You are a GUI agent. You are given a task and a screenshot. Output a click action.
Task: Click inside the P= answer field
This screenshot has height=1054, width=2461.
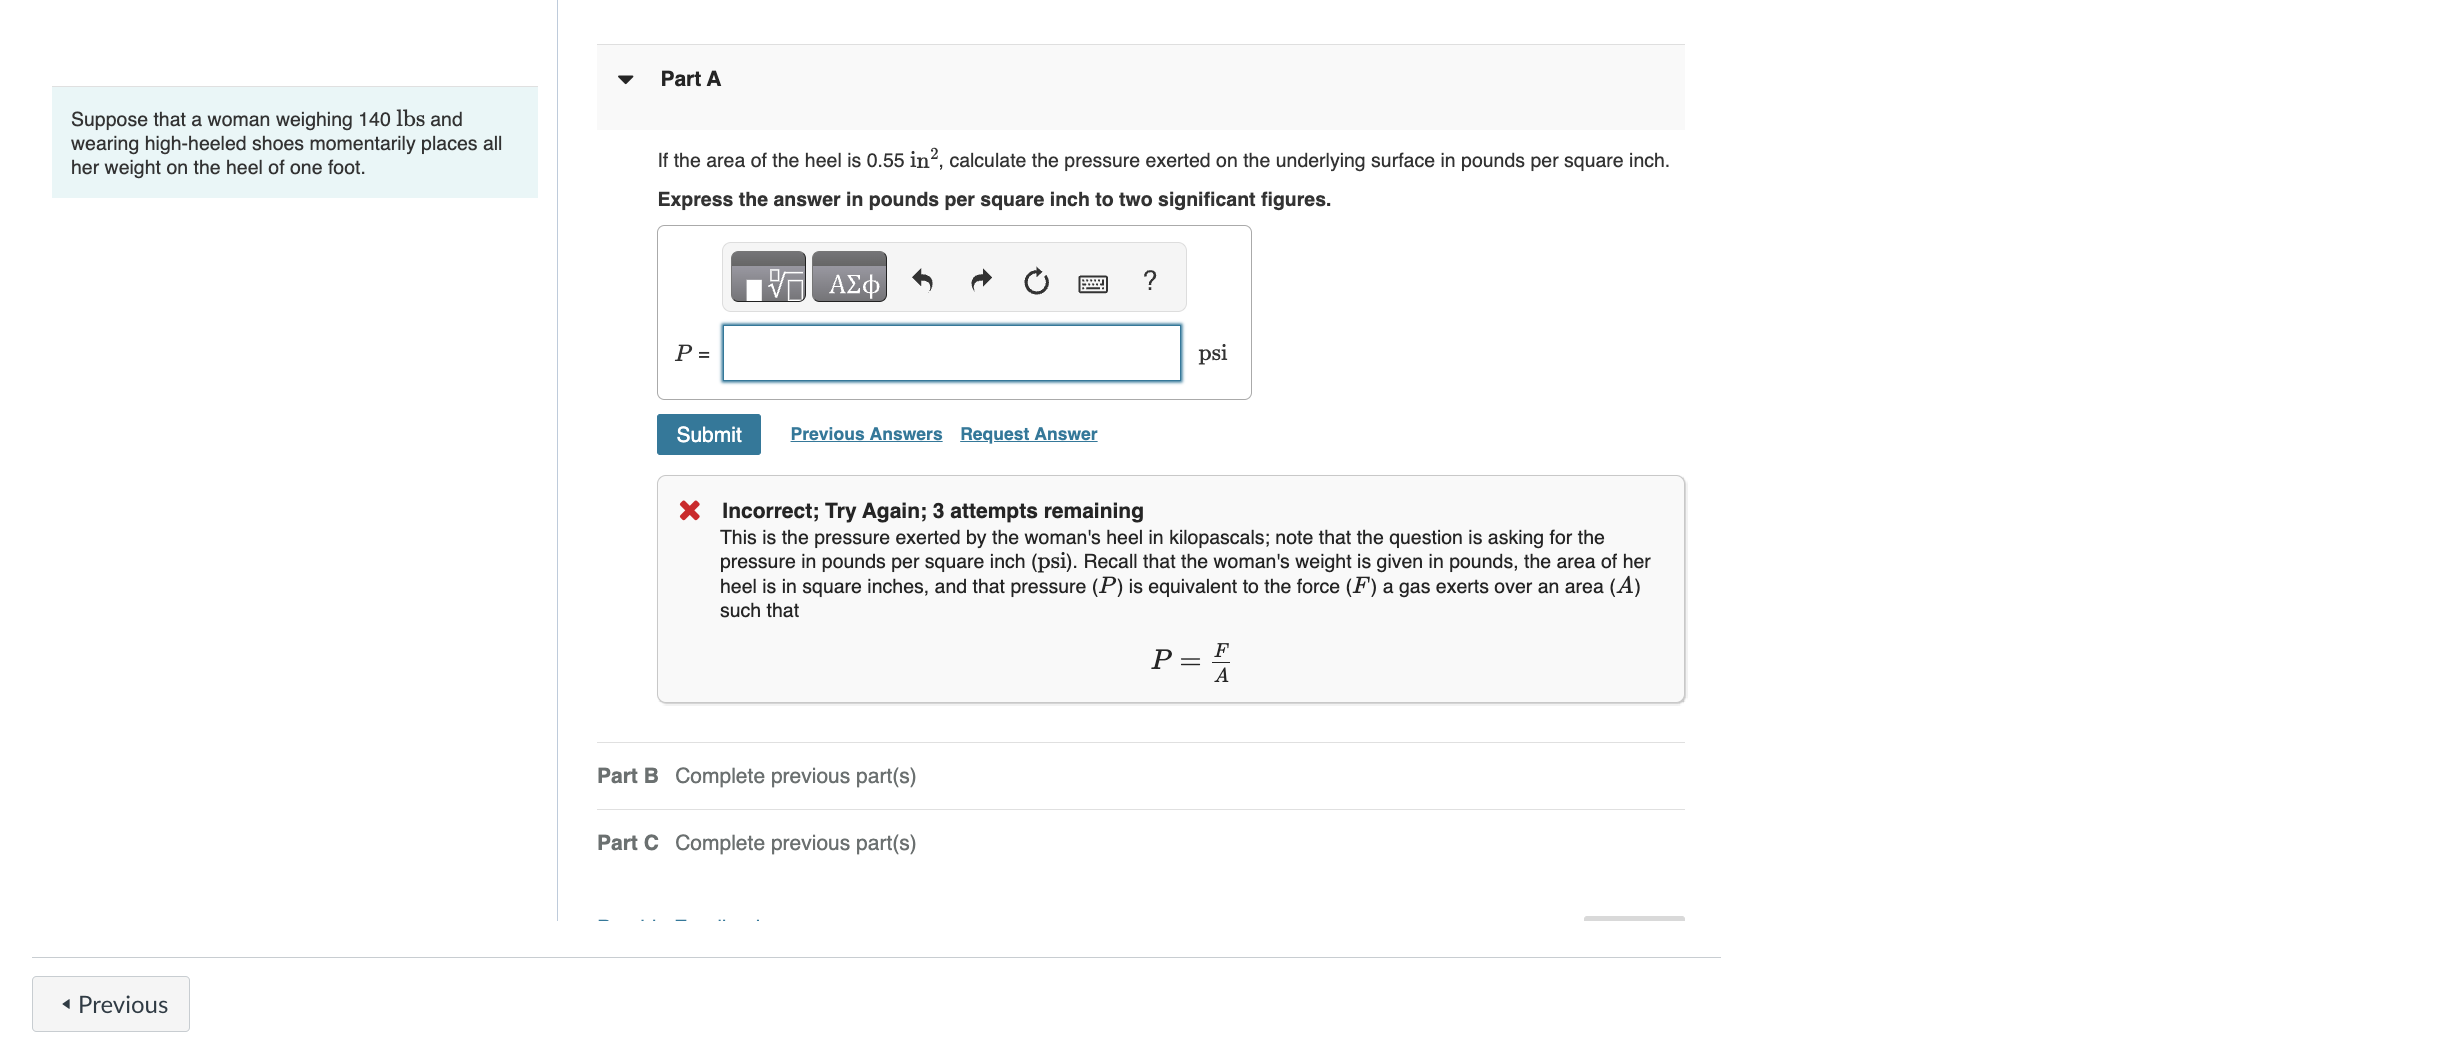(x=950, y=353)
